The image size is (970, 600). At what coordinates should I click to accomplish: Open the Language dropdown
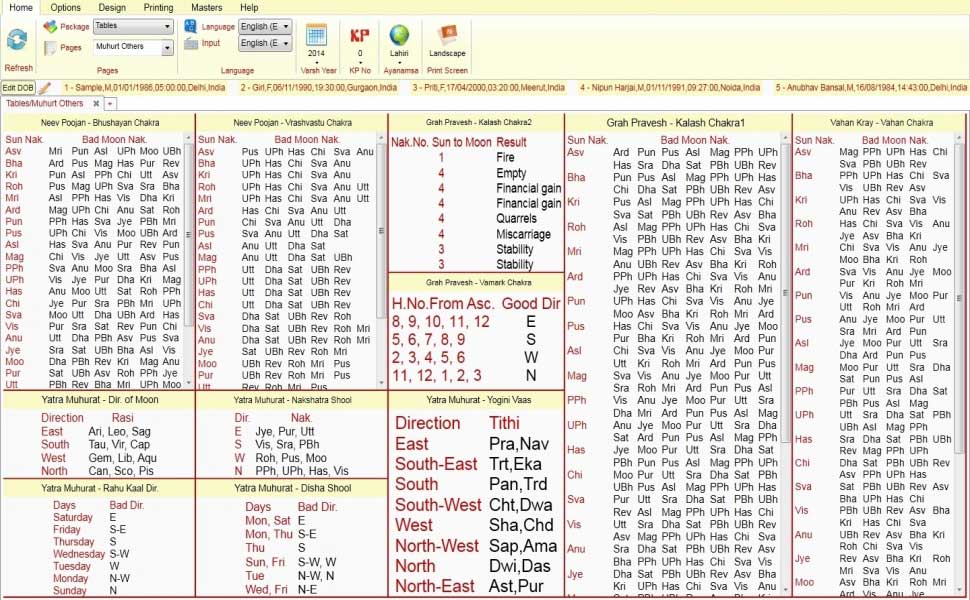265,27
